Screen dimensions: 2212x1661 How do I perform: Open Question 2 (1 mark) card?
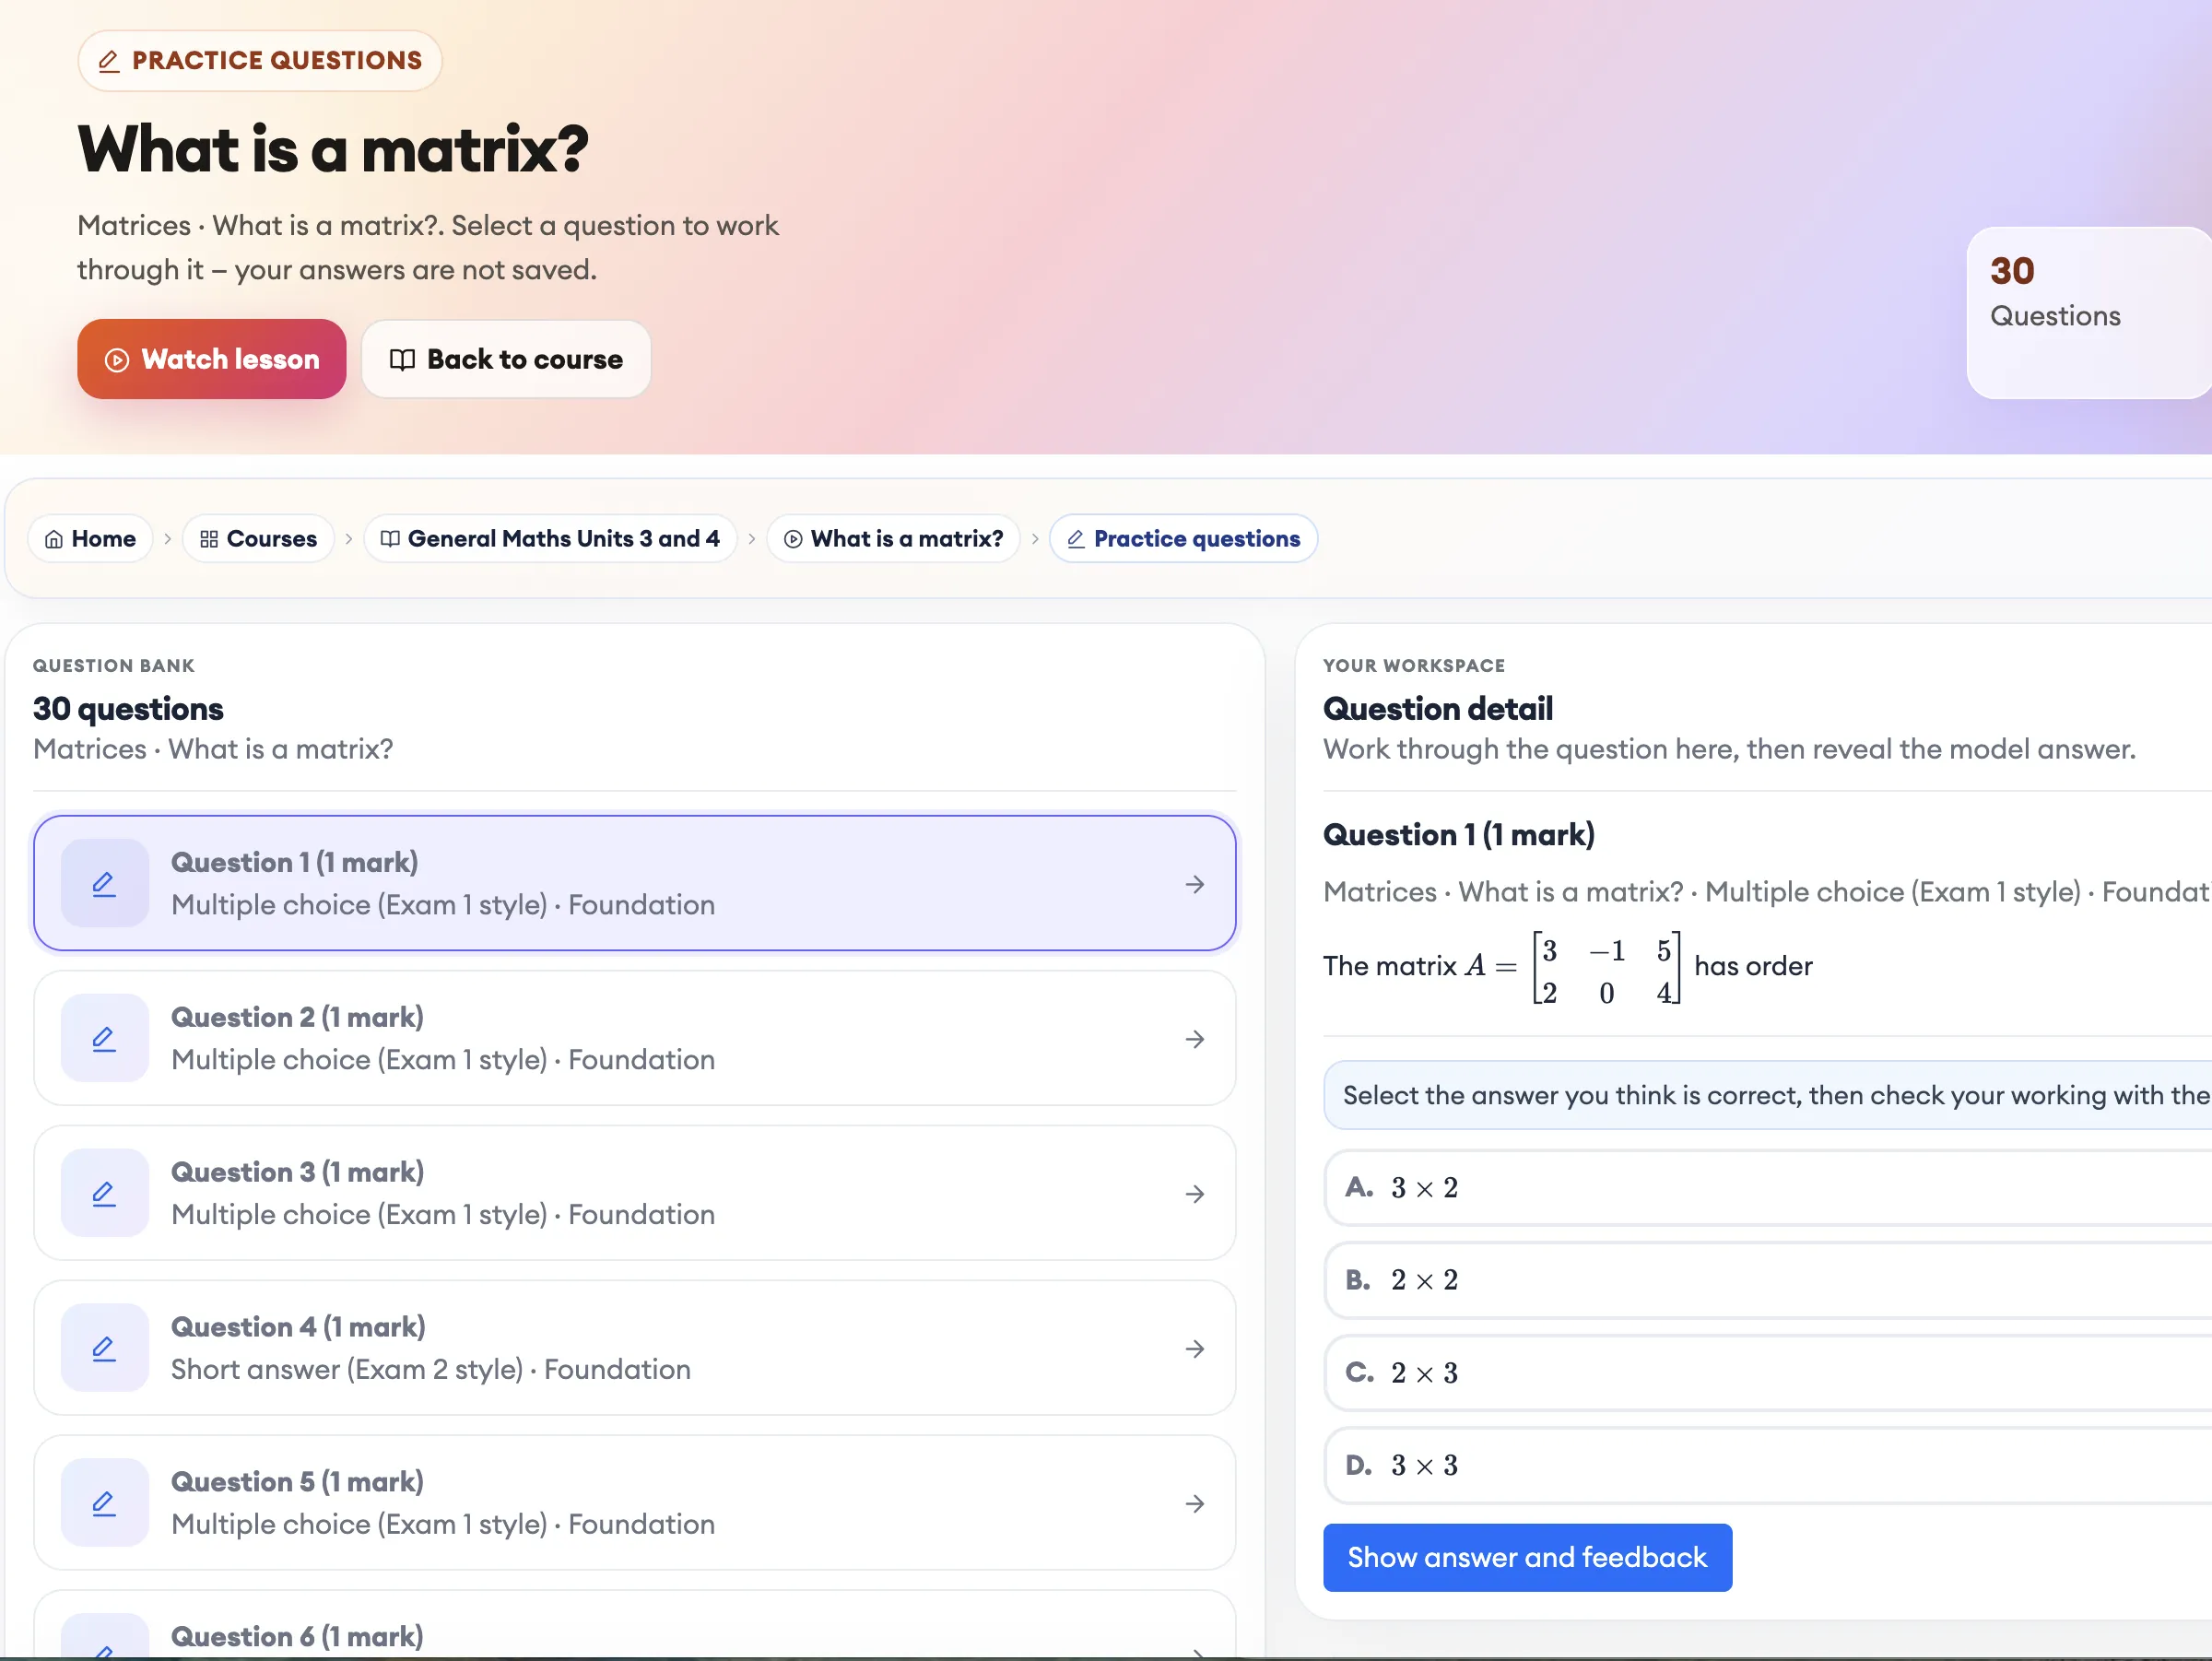click(x=635, y=1039)
